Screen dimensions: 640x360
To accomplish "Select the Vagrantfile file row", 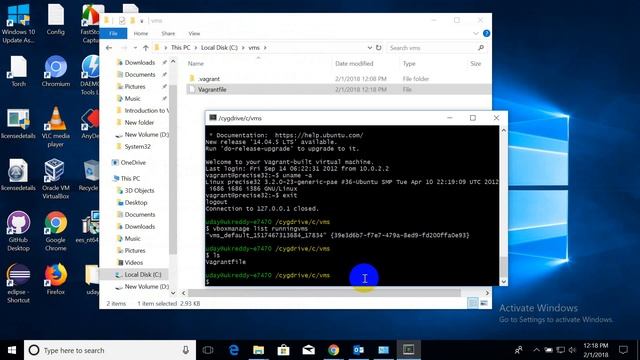I will [338, 89].
